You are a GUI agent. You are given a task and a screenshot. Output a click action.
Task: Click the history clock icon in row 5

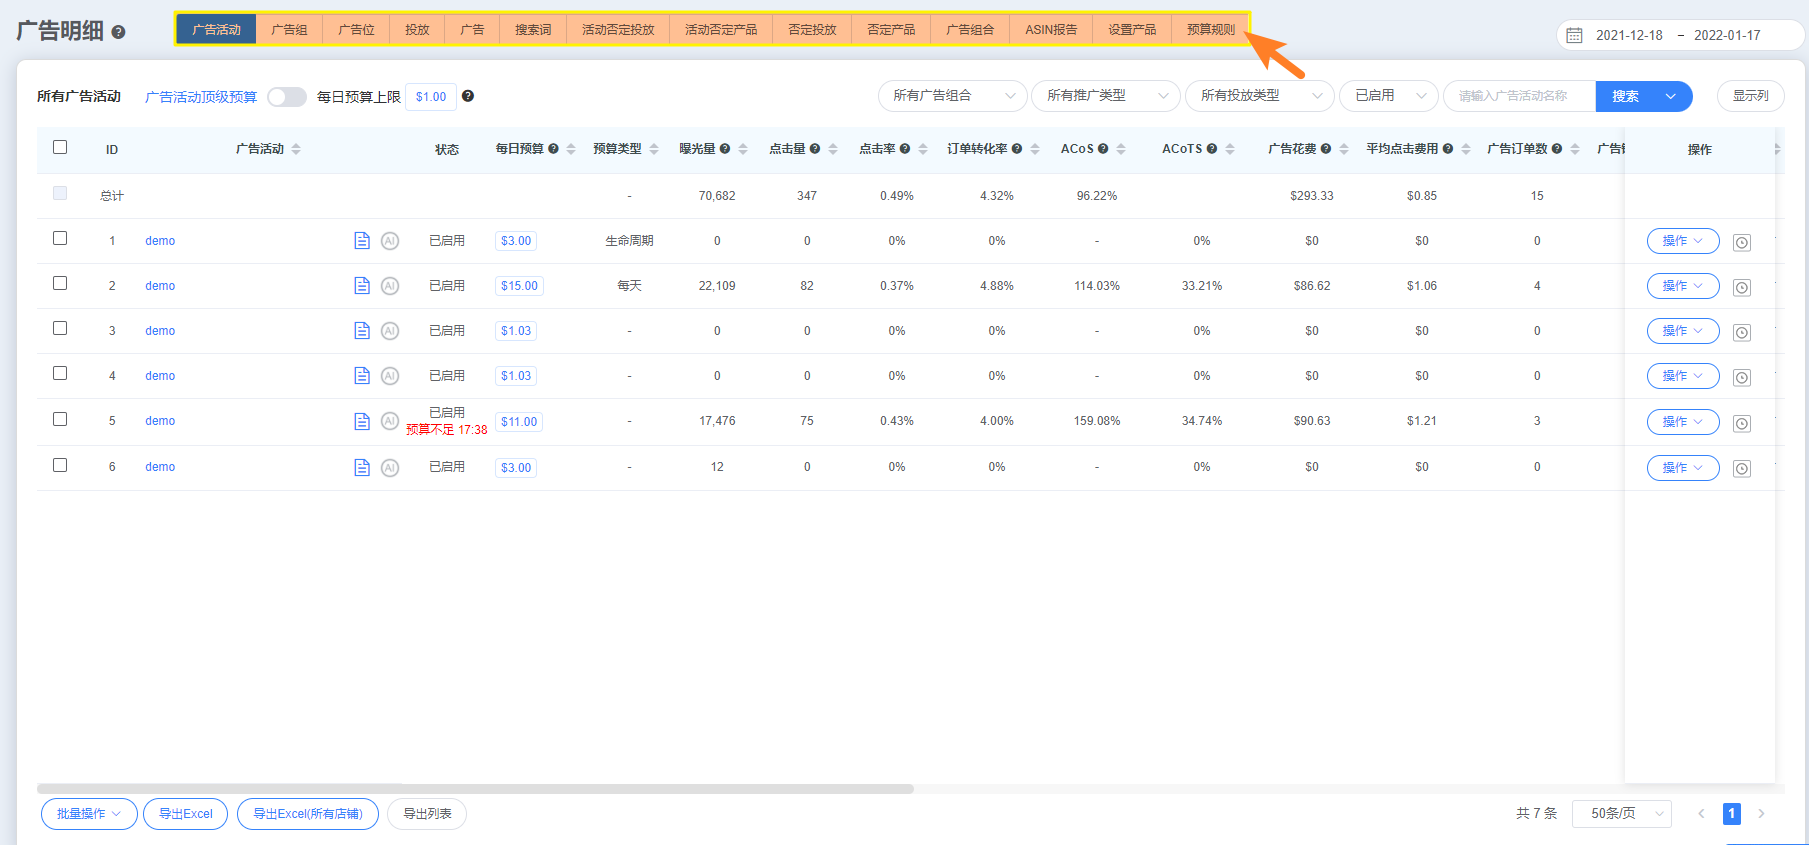pyautogui.click(x=1741, y=423)
